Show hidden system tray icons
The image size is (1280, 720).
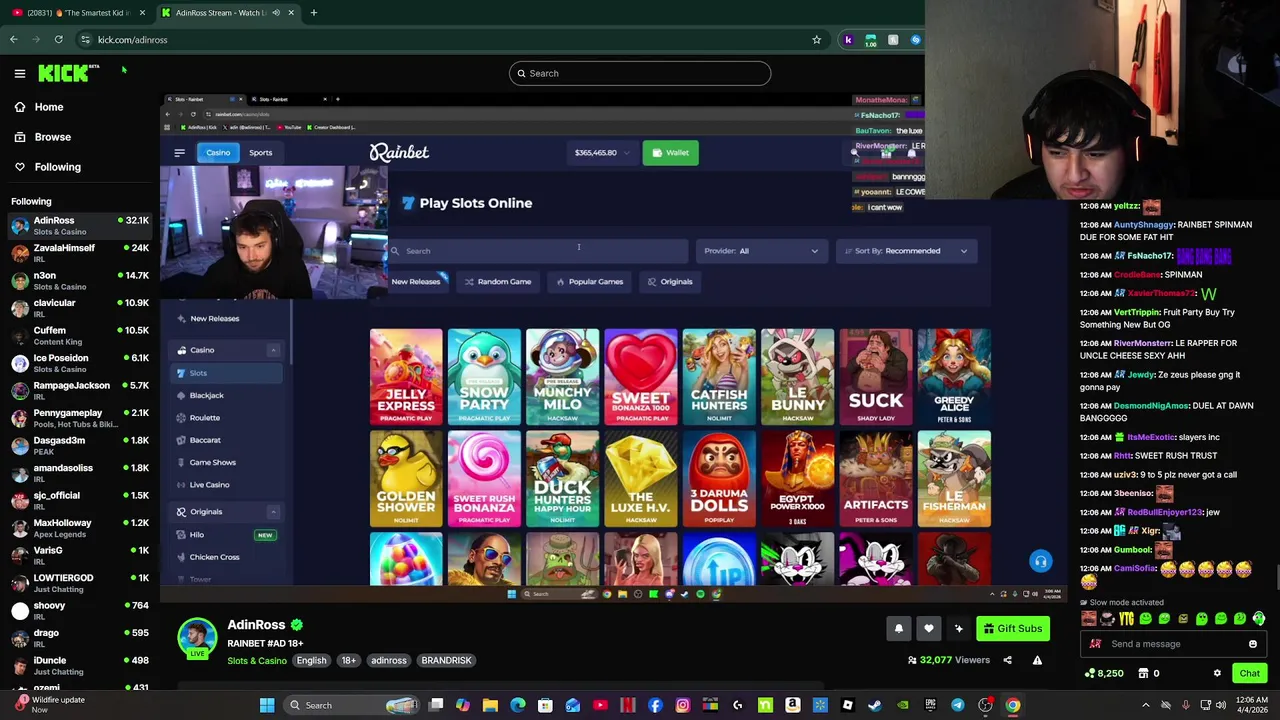click(1146, 705)
